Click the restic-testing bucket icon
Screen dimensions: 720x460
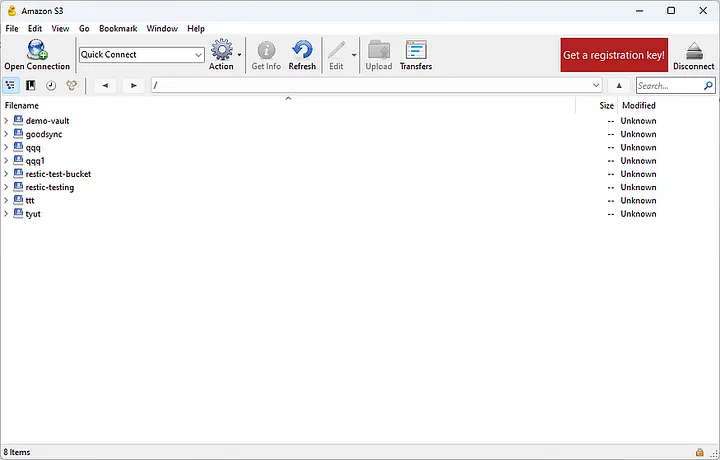(x=18, y=187)
